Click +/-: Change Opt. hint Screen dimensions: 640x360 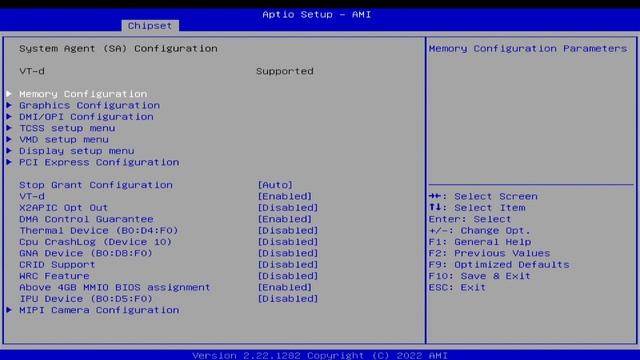tap(480, 231)
